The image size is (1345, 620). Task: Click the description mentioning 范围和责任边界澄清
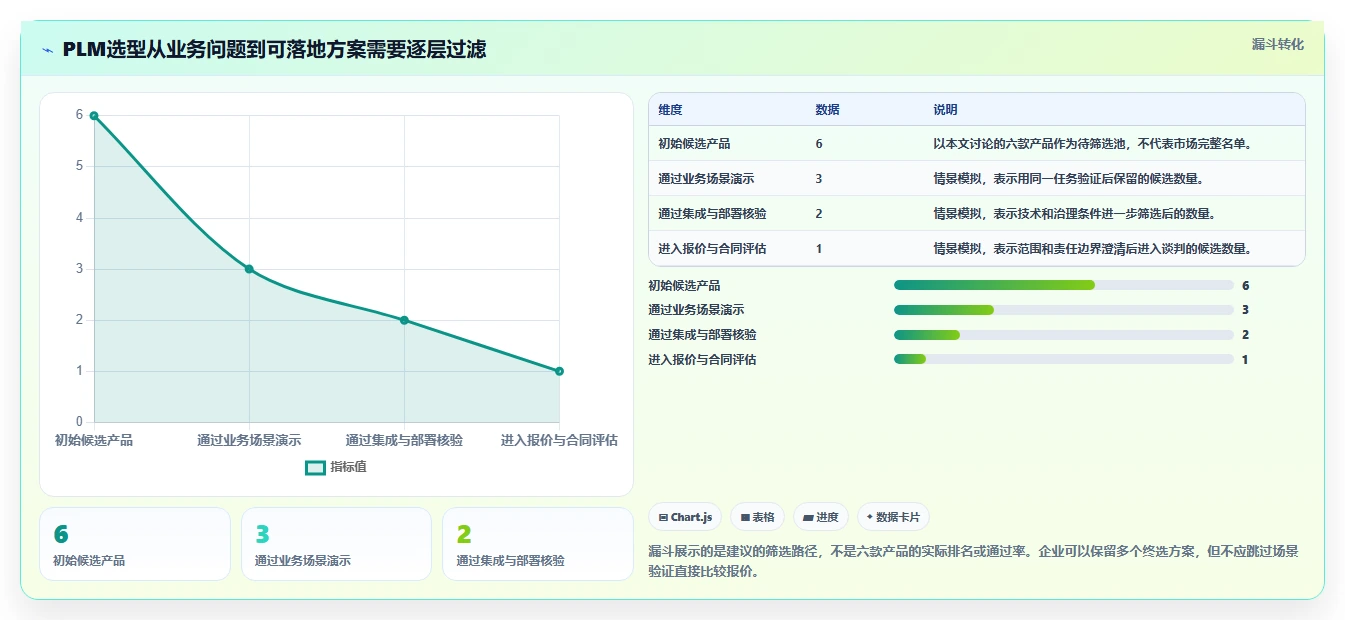(1093, 249)
